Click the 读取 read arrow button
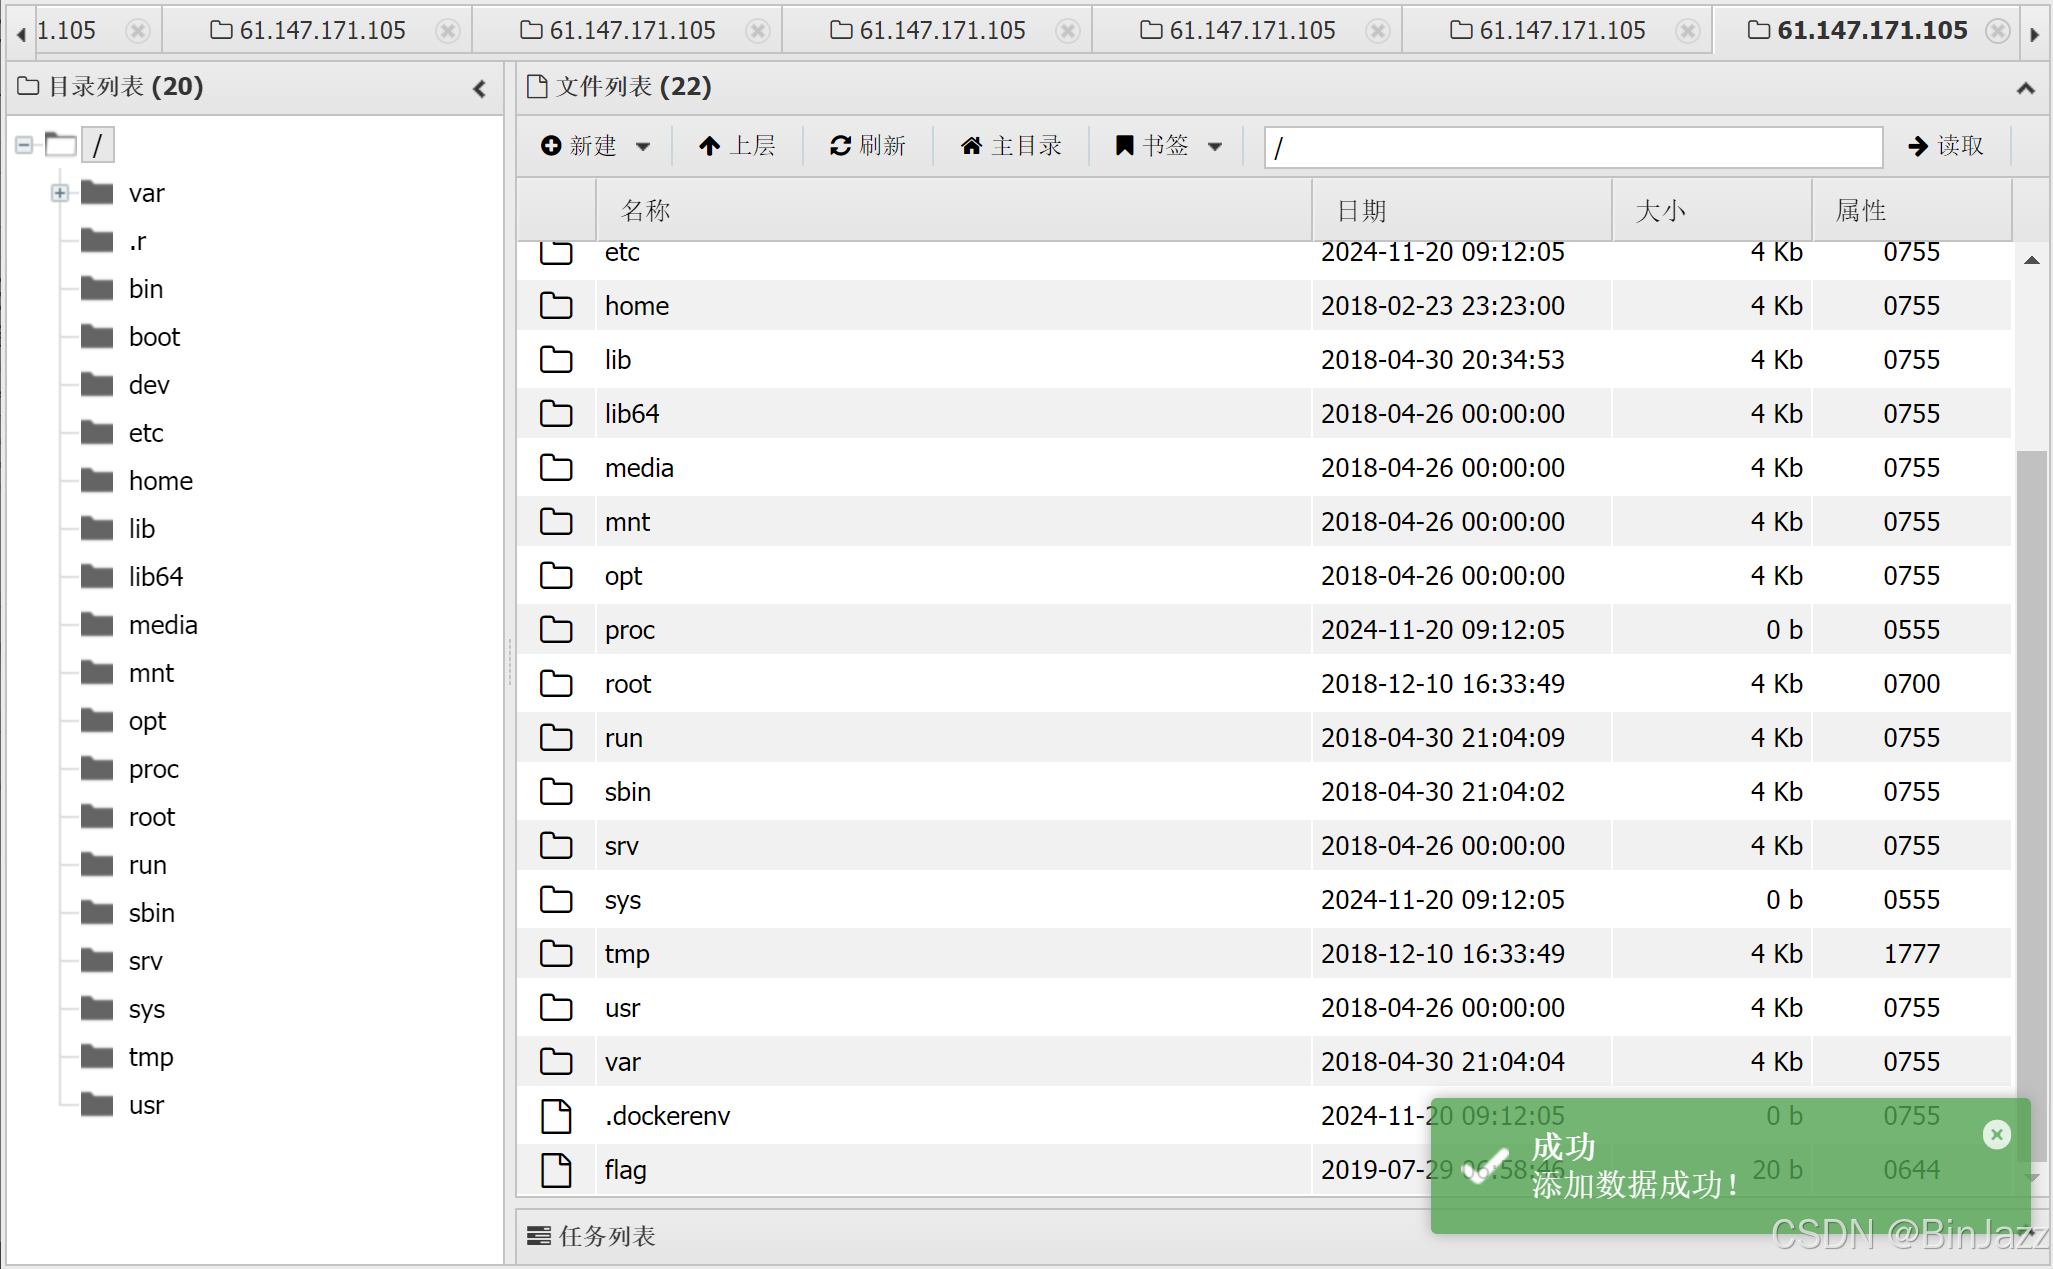The width and height of the screenshot is (2053, 1269). 1945,146
